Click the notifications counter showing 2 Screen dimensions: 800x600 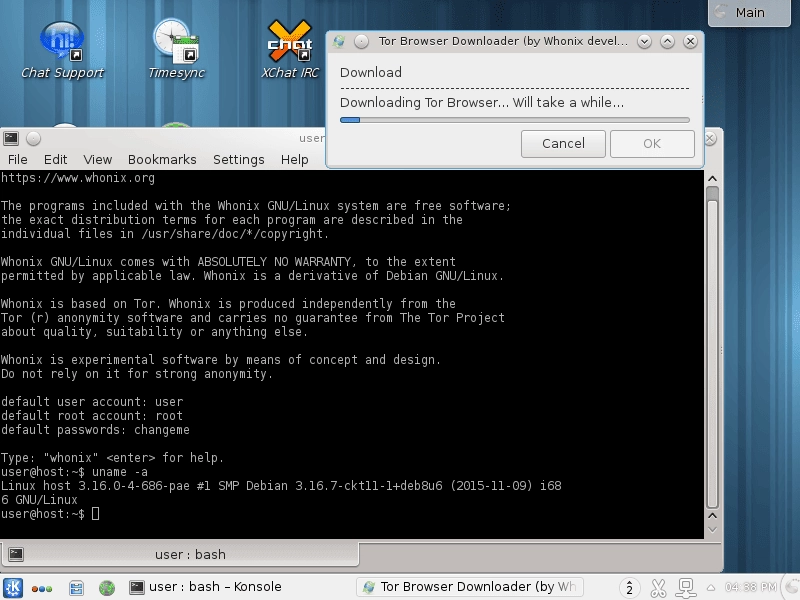click(x=629, y=588)
